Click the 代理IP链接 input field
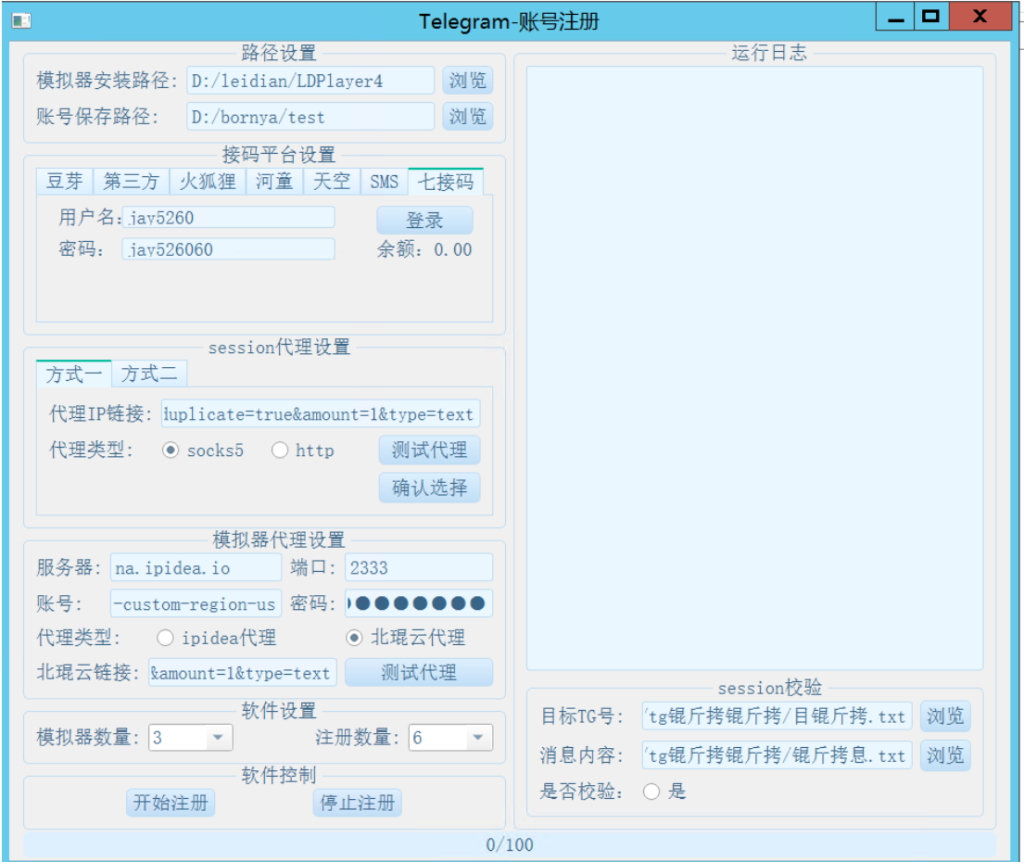The image size is (1024, 862). [321, 414]
